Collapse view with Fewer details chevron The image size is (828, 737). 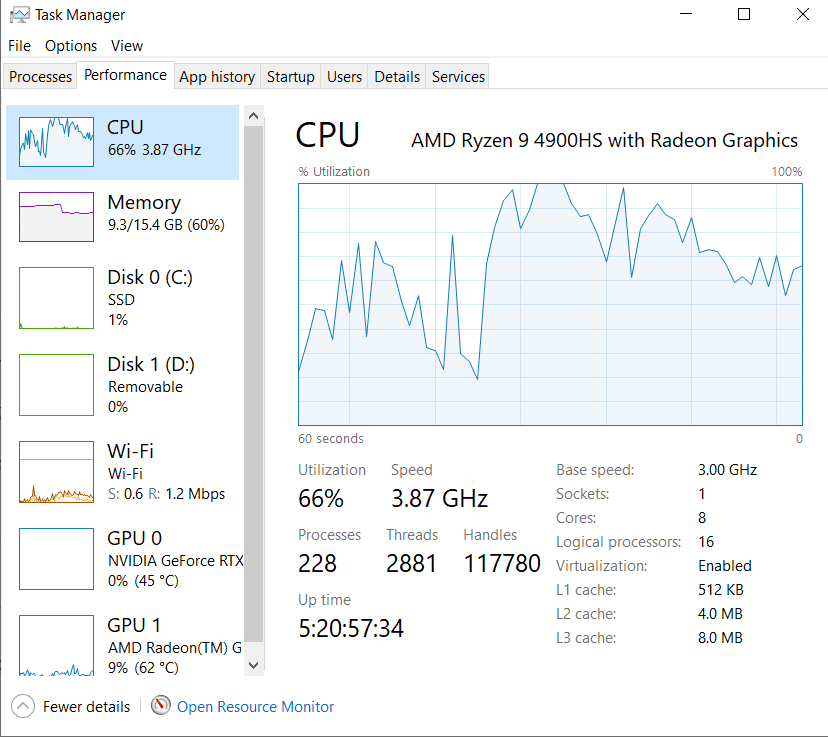pos(23,707)
